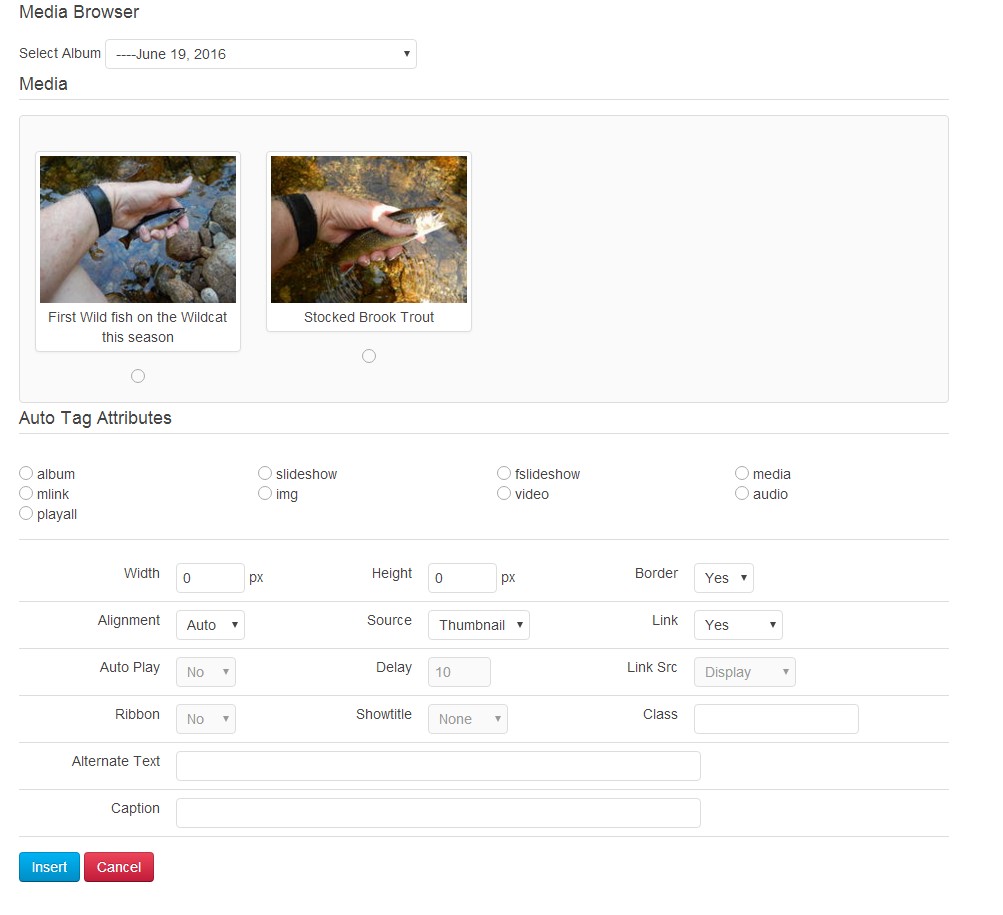
Task: Choose the playall radio button
Action: (26, 513)
